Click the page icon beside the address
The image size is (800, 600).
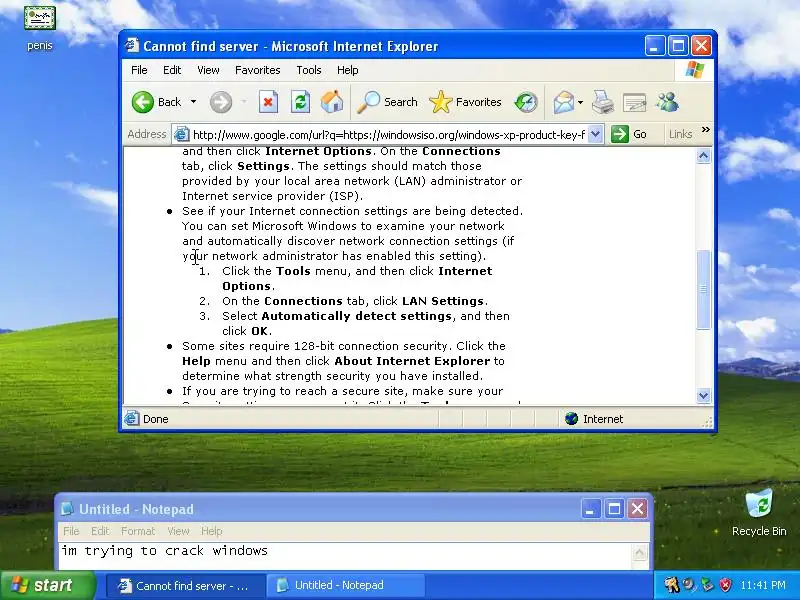click(x=181, y=135)
